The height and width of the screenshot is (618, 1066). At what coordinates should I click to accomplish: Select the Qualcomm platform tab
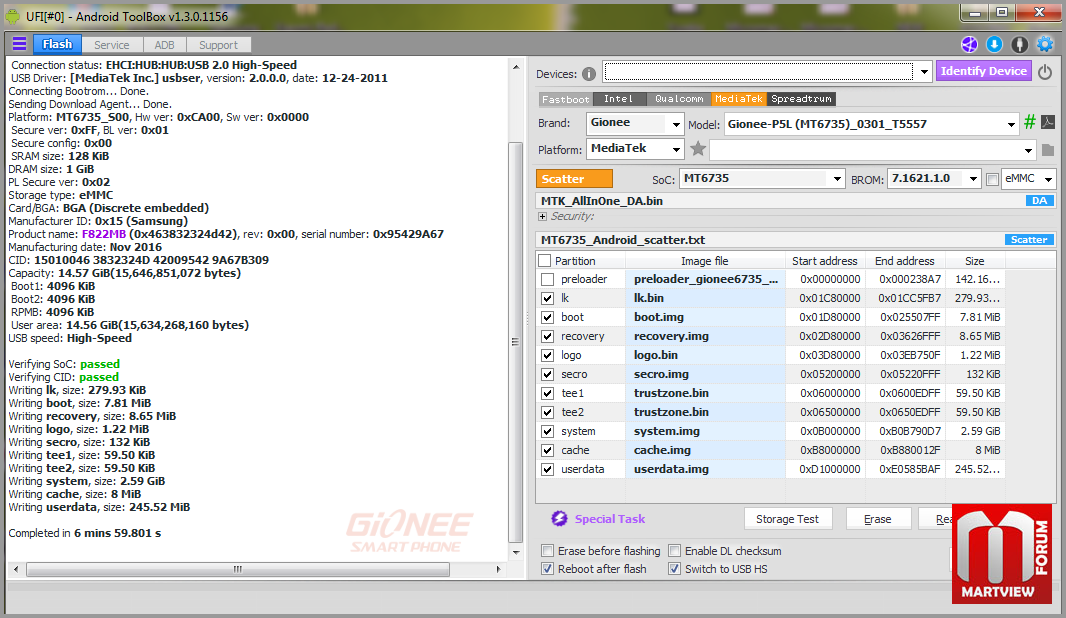point(679,99)
